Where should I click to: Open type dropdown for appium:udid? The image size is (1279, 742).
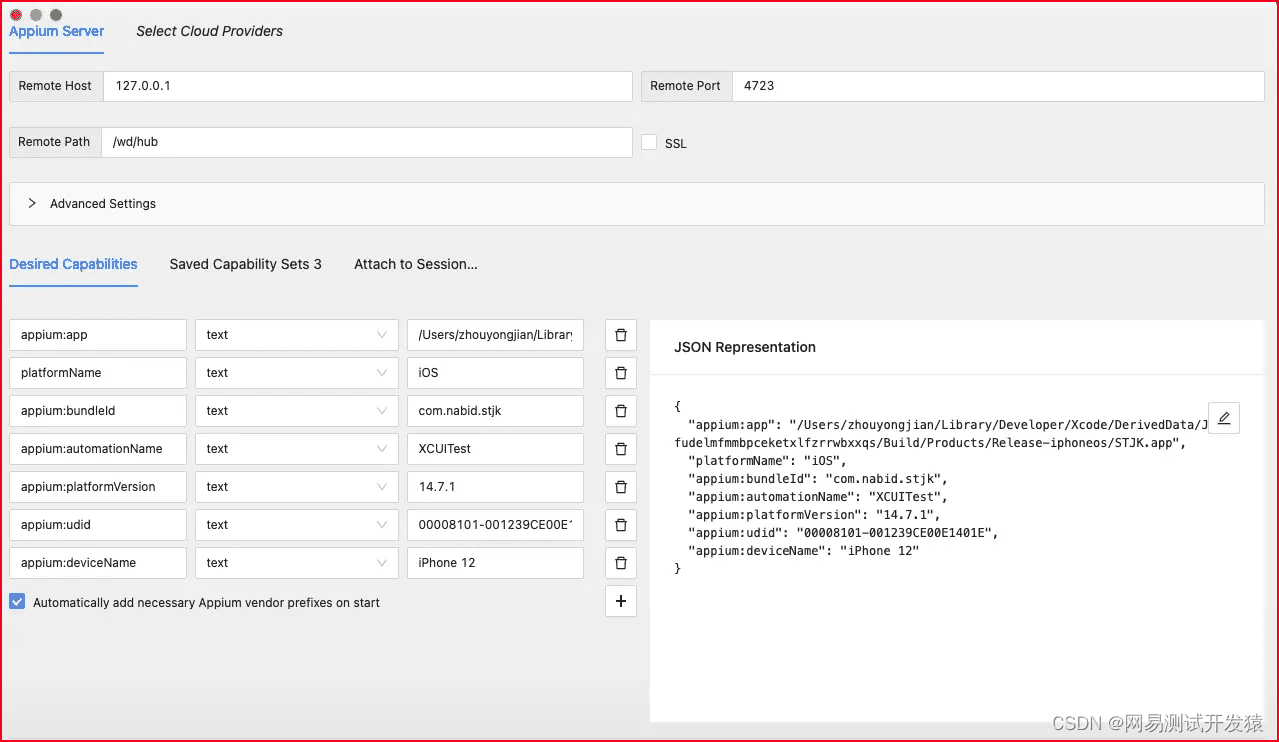(297, 525)
